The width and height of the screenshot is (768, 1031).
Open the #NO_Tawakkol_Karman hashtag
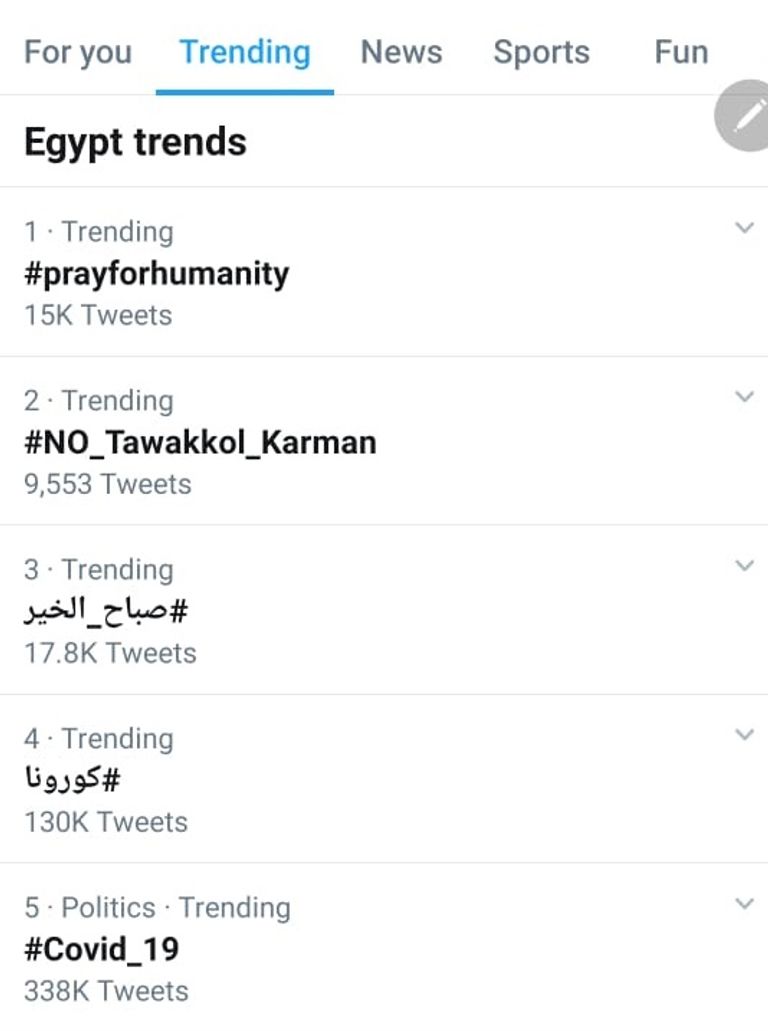tap(200, 442)
